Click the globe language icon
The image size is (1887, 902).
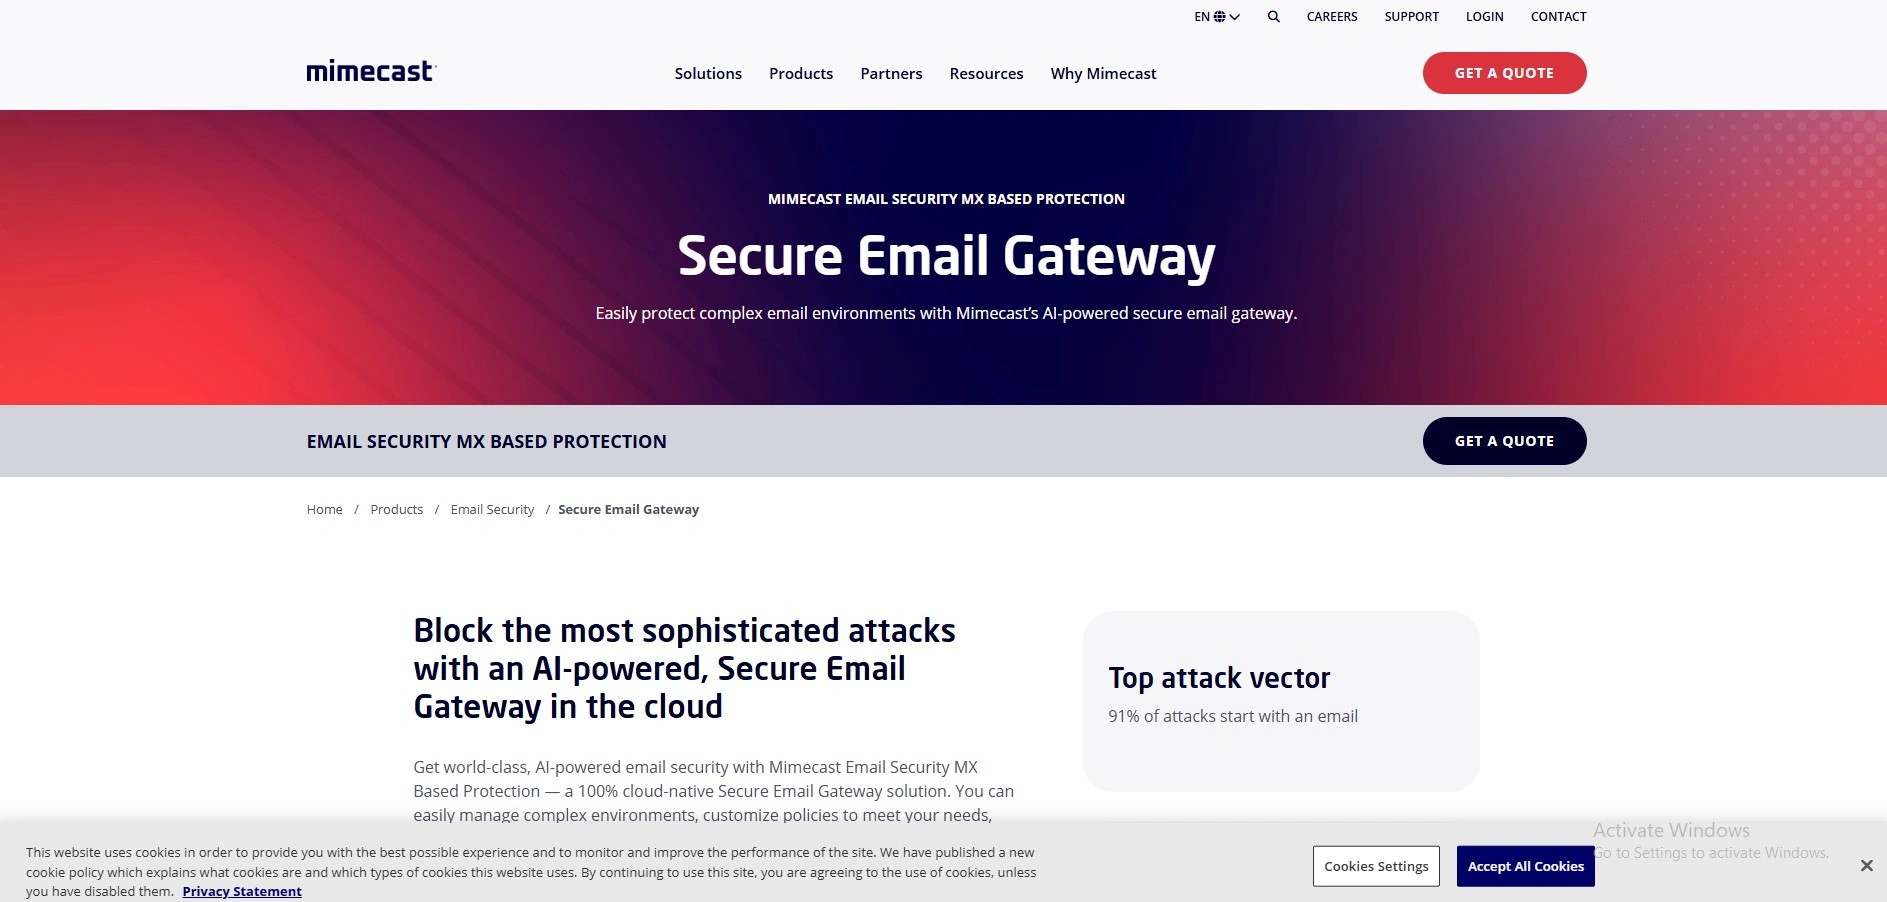1218,16
